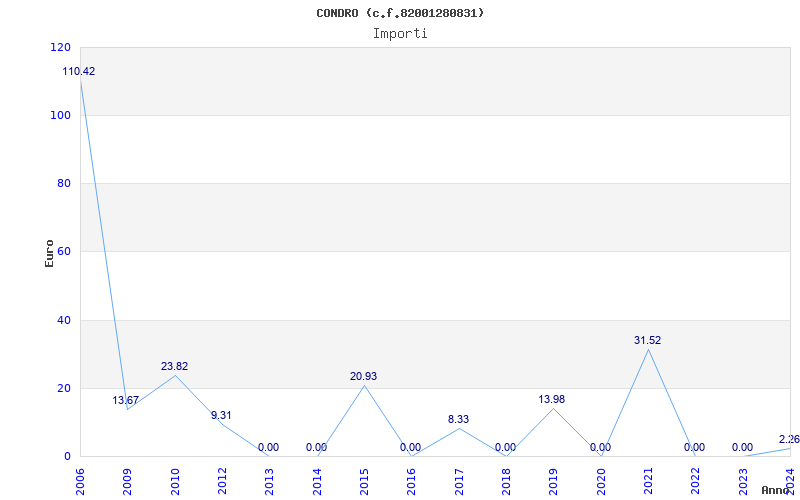This screenshot has height=500, width=800.
Task: Click the 80 y-axis tick label
Action: pyautogui.click(x=63, y=183)
